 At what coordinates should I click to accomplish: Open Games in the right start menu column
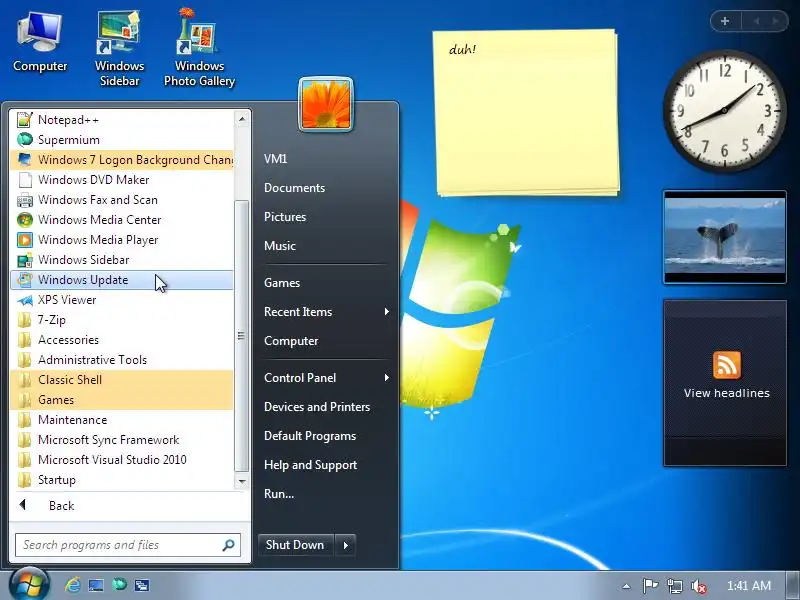coord(282,283)
